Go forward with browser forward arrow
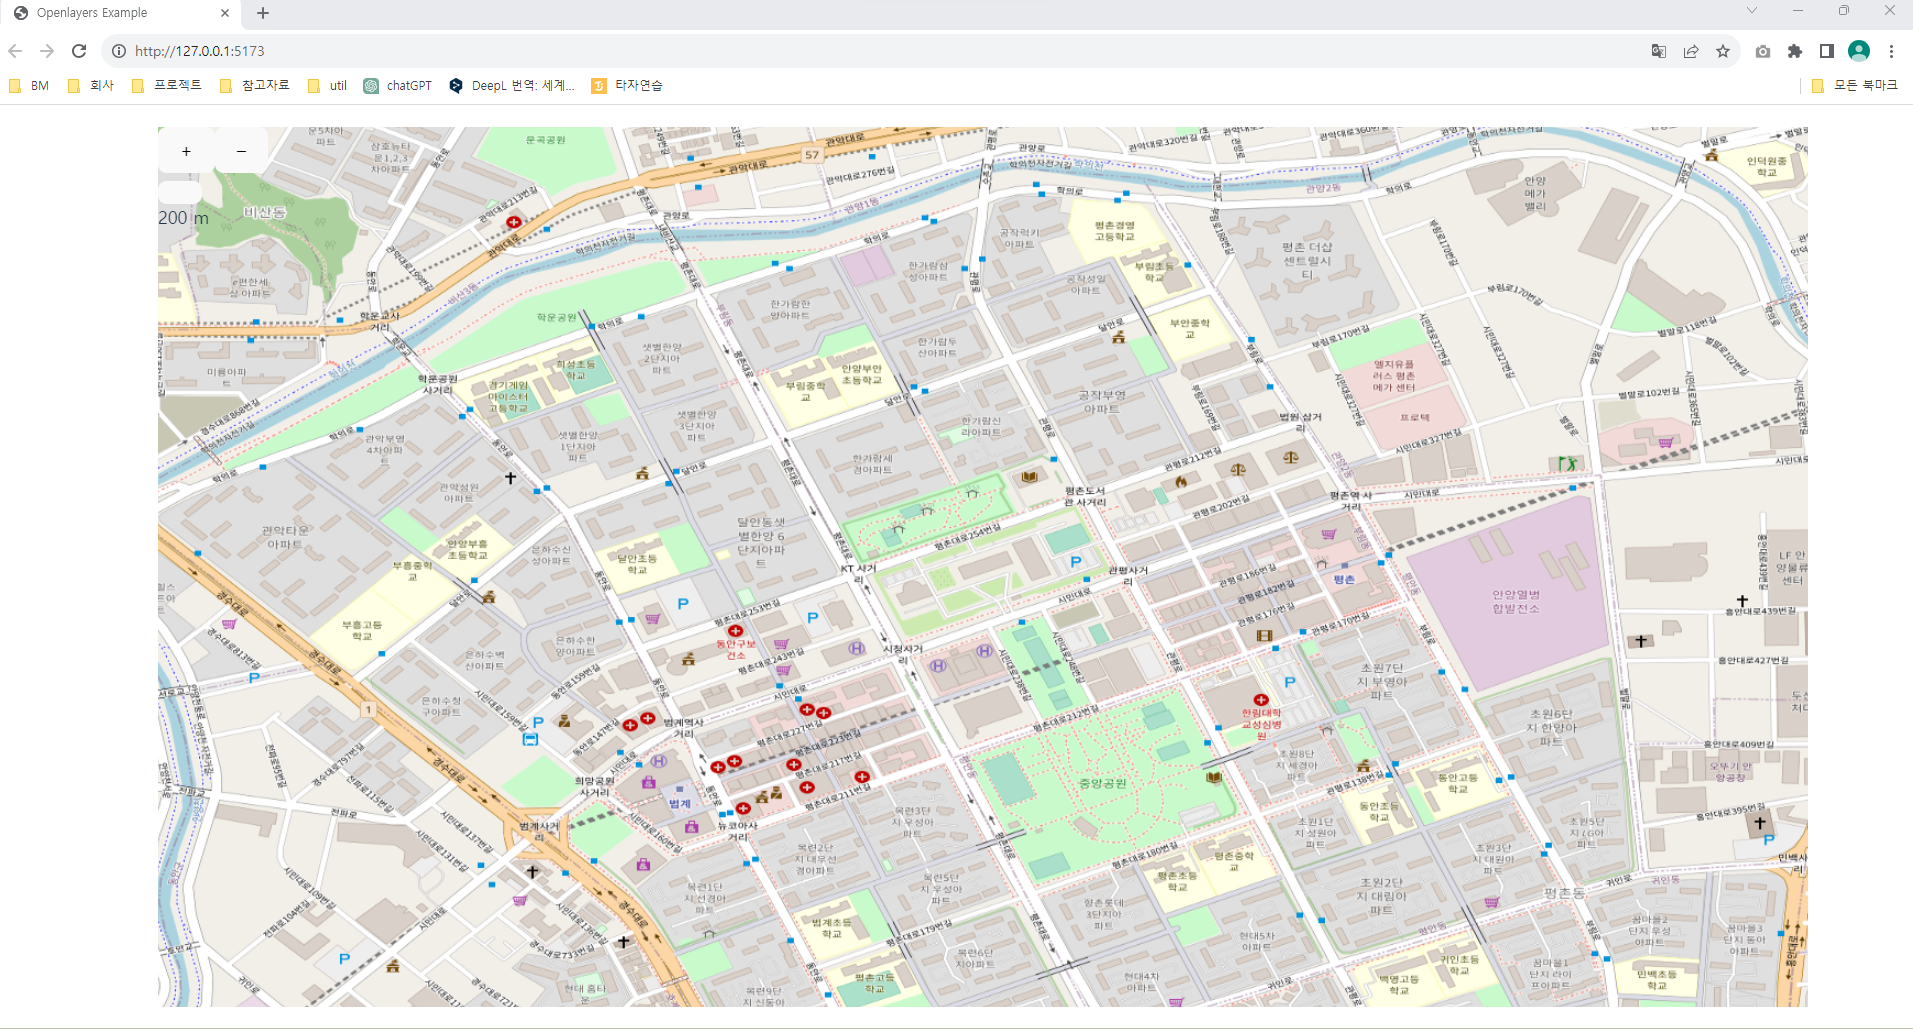The height and width of the screenshot is (1029, 1913). (x=47, y=51)
